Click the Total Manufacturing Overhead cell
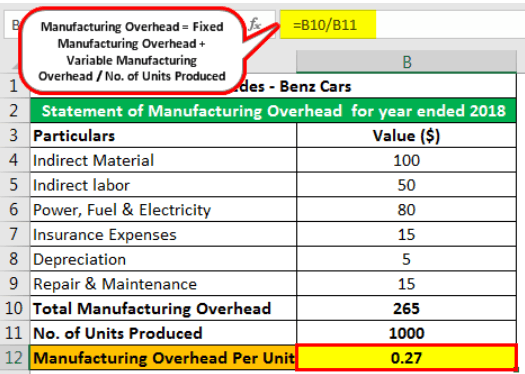Screen dimensions: 525x374 [x=163, y=308]
